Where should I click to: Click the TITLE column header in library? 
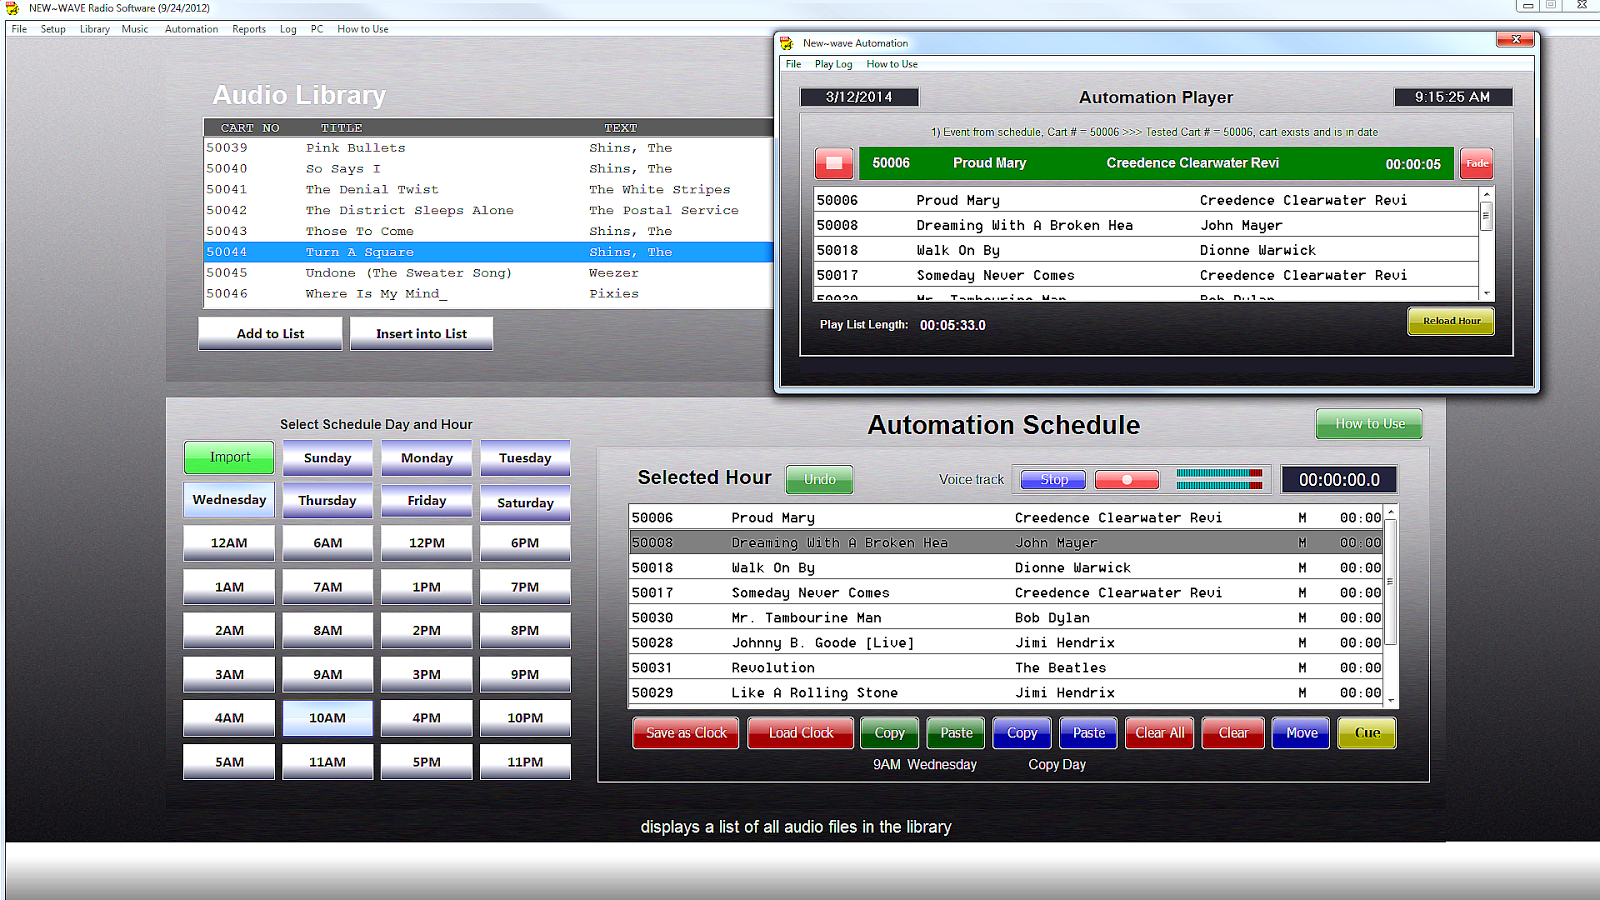341,128
